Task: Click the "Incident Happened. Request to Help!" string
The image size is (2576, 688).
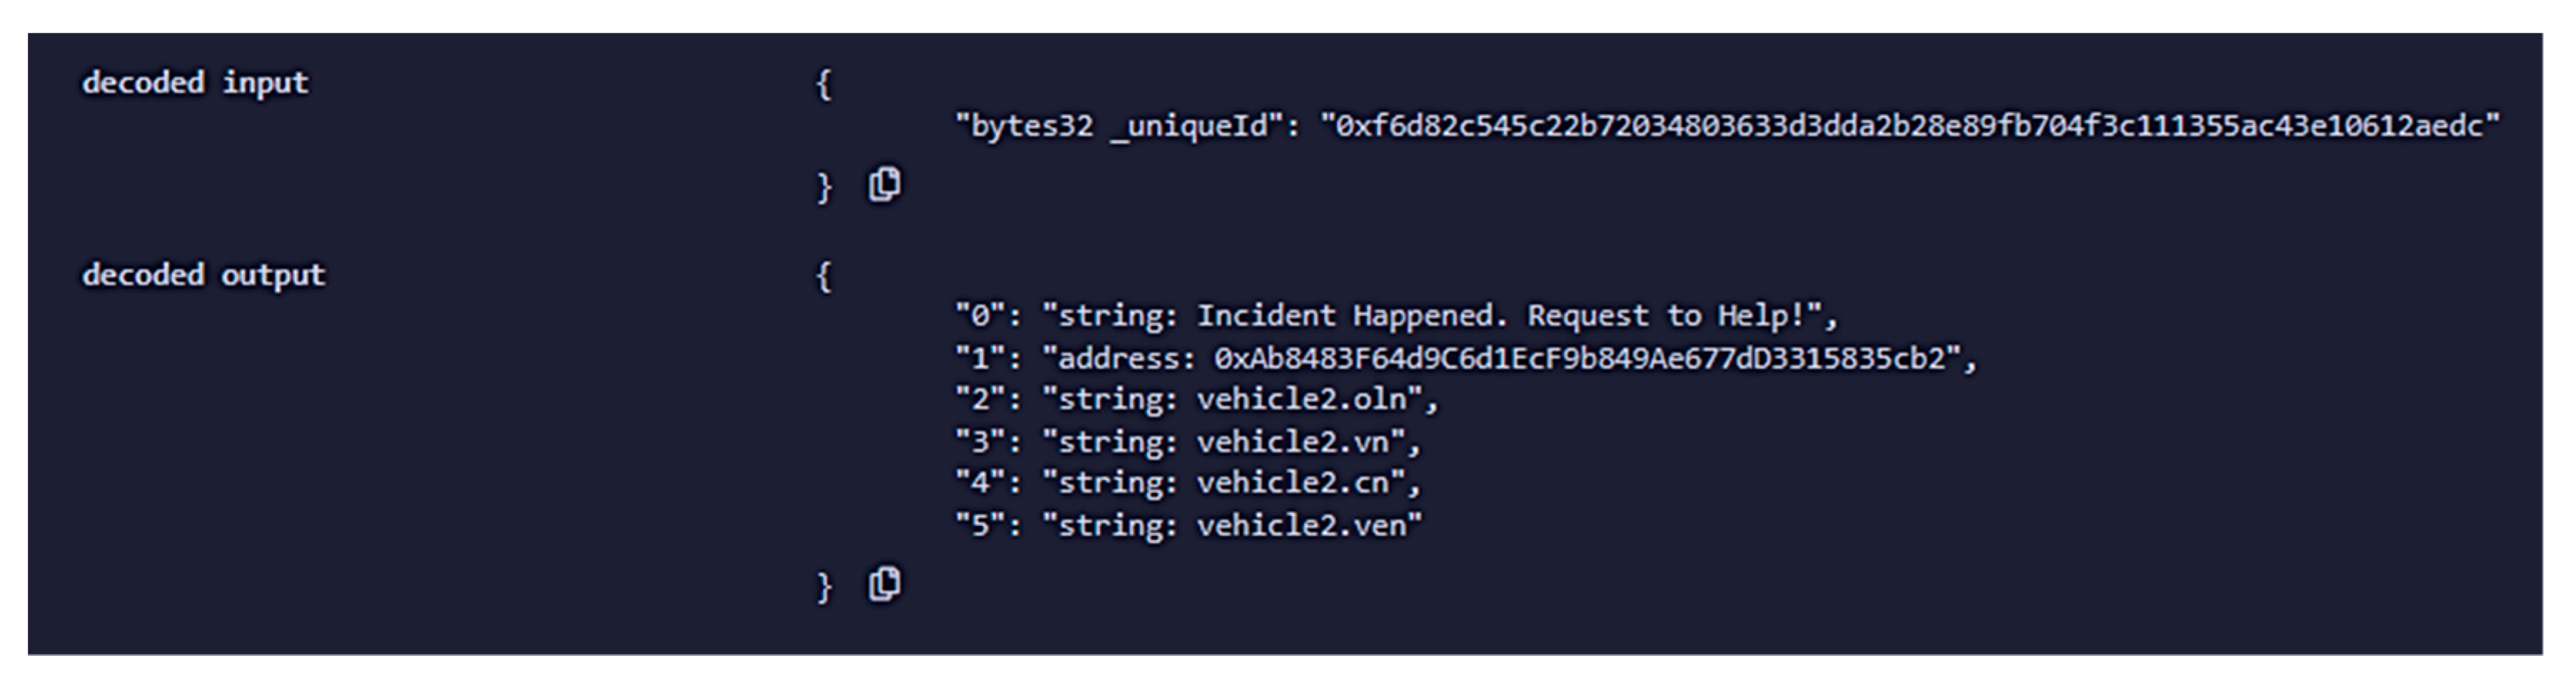Action: 1438,316
